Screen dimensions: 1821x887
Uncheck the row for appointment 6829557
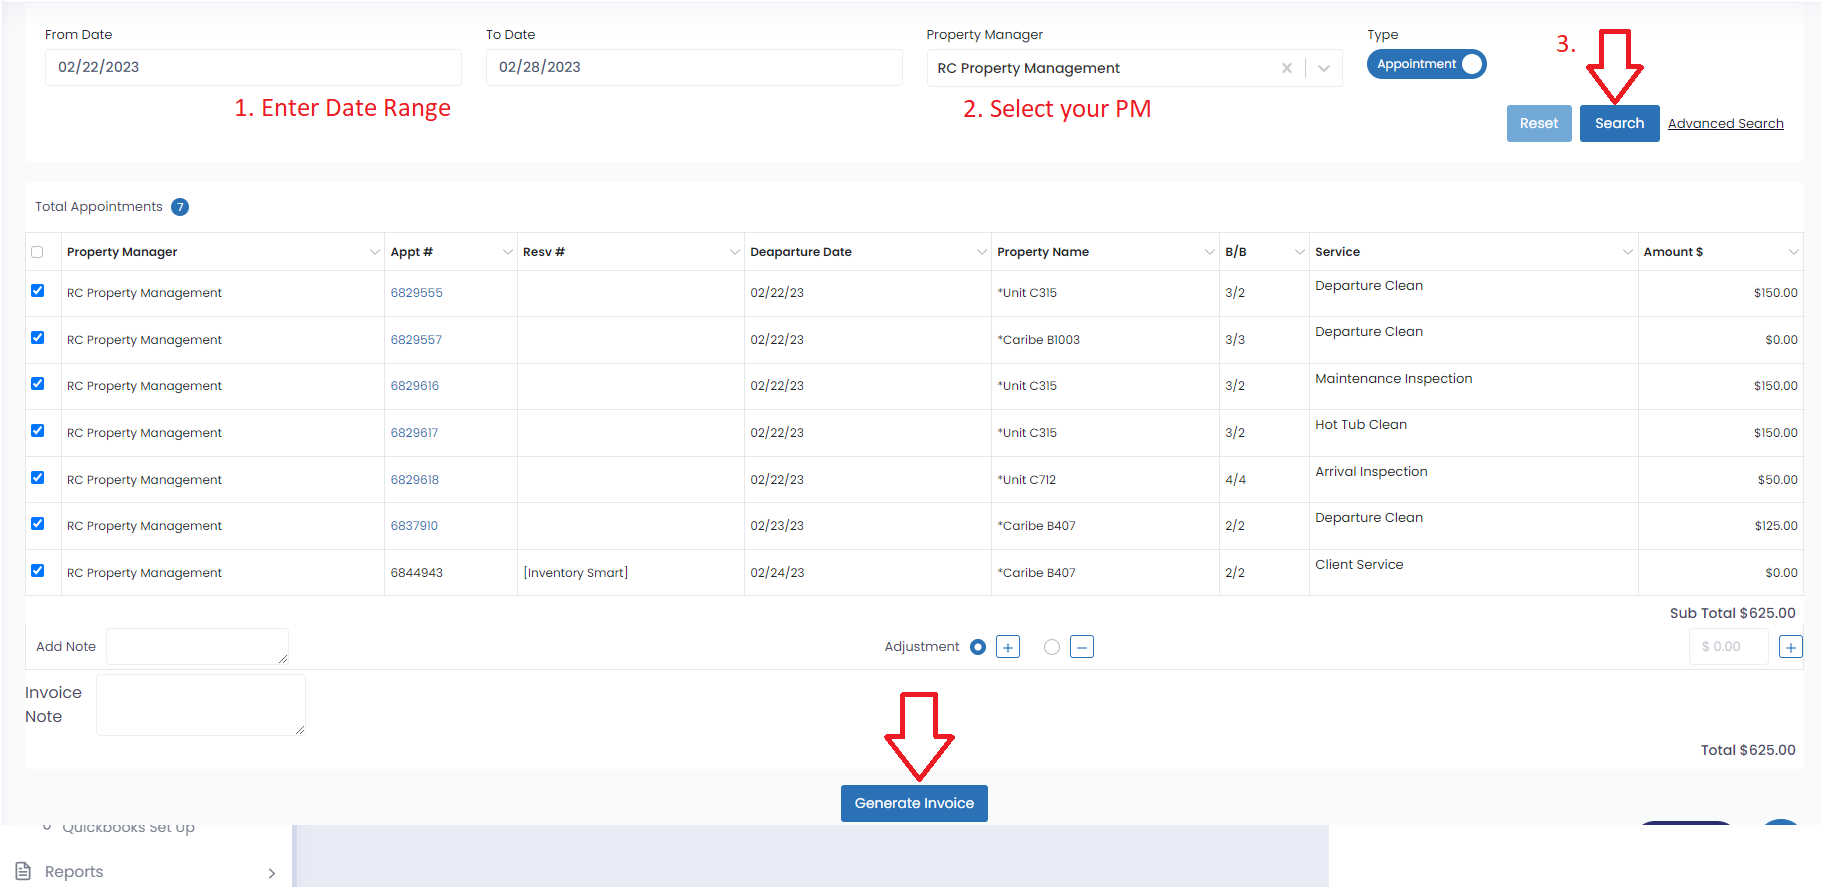click(x=37, y=337)
